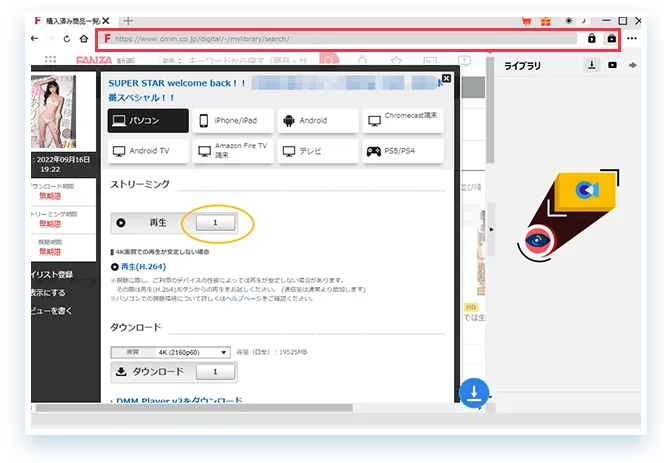
Task: Open the shopping cart icon in title bar
Action: (526, 21)
